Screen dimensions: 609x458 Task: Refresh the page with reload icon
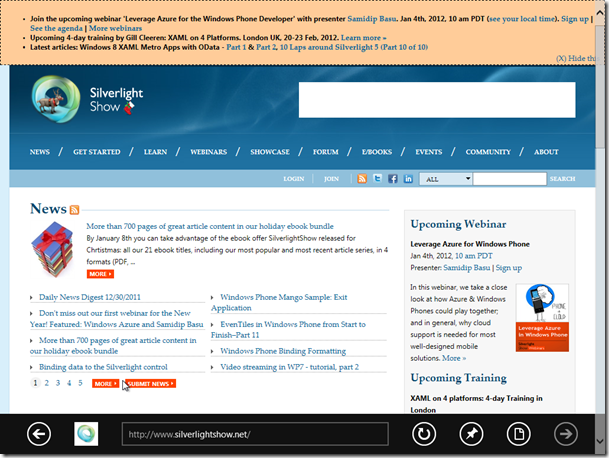(424, 434)
